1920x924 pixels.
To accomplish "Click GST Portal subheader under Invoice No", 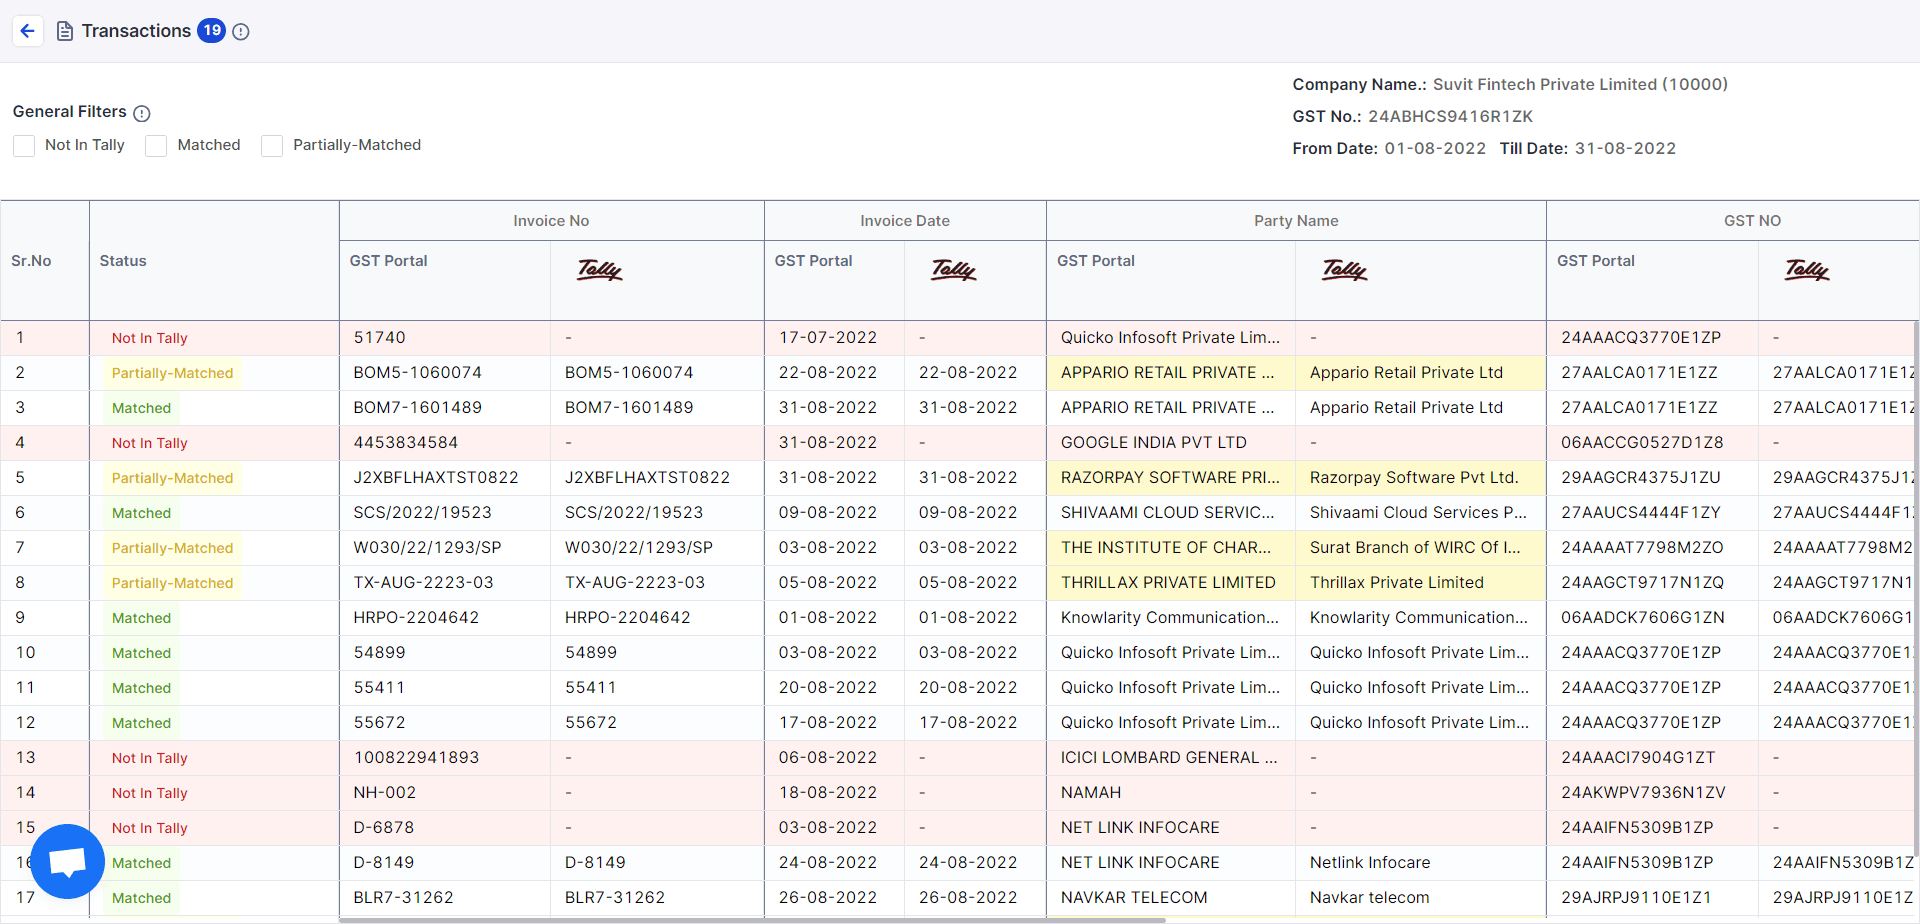I will click(x=388, y=261).
